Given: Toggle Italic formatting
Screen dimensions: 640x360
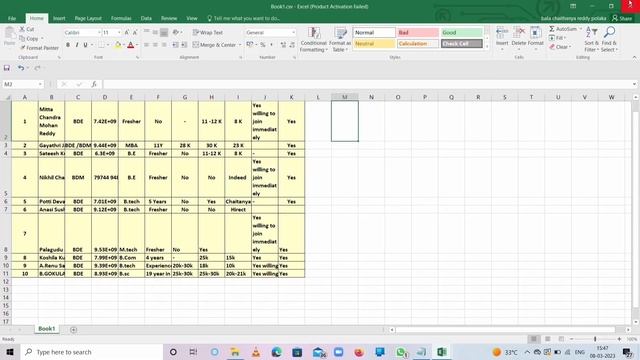Looking at the screenshot, I should click(77, 45).
